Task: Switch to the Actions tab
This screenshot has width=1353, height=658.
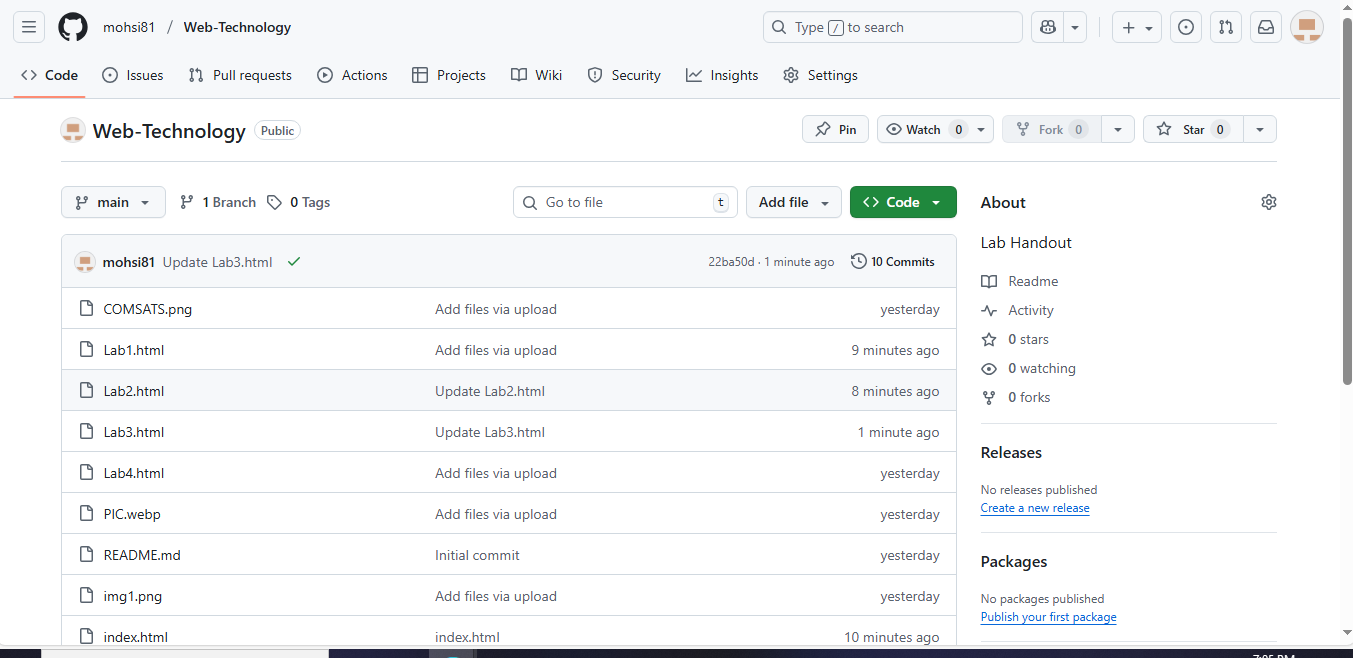Action: click(352, 75)
